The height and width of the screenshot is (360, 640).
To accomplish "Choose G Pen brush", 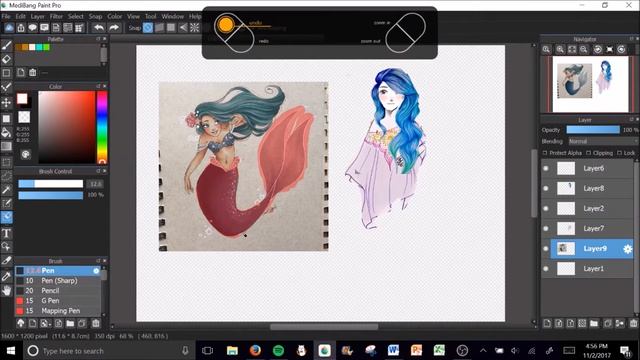I will click(x=58, y=301).
